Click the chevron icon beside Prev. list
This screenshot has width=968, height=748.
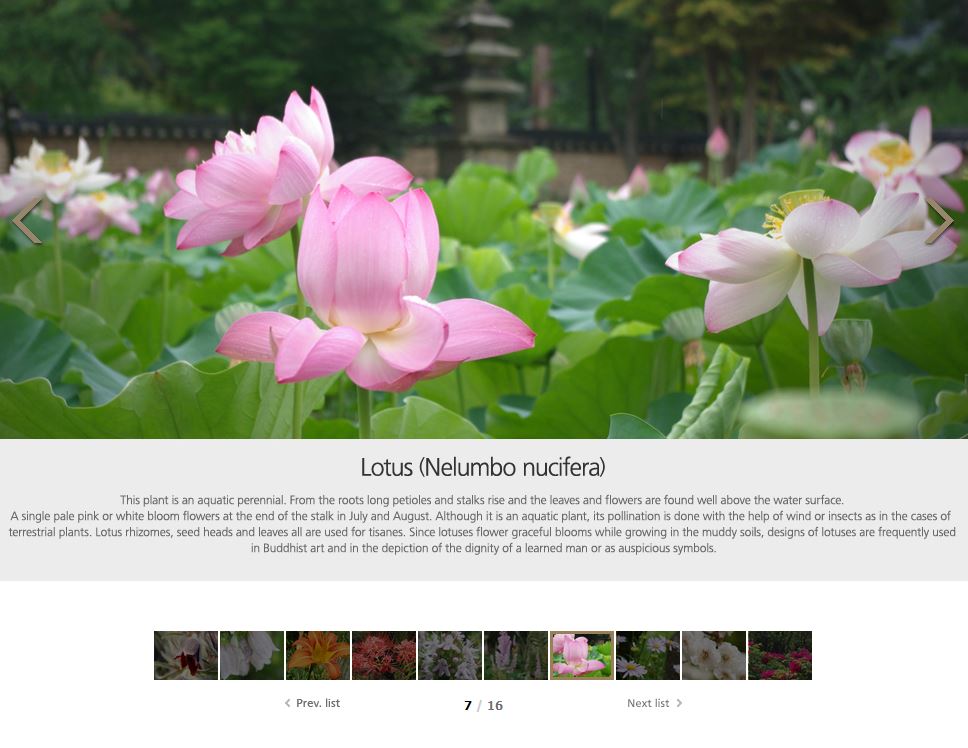(x=287, y=703)
